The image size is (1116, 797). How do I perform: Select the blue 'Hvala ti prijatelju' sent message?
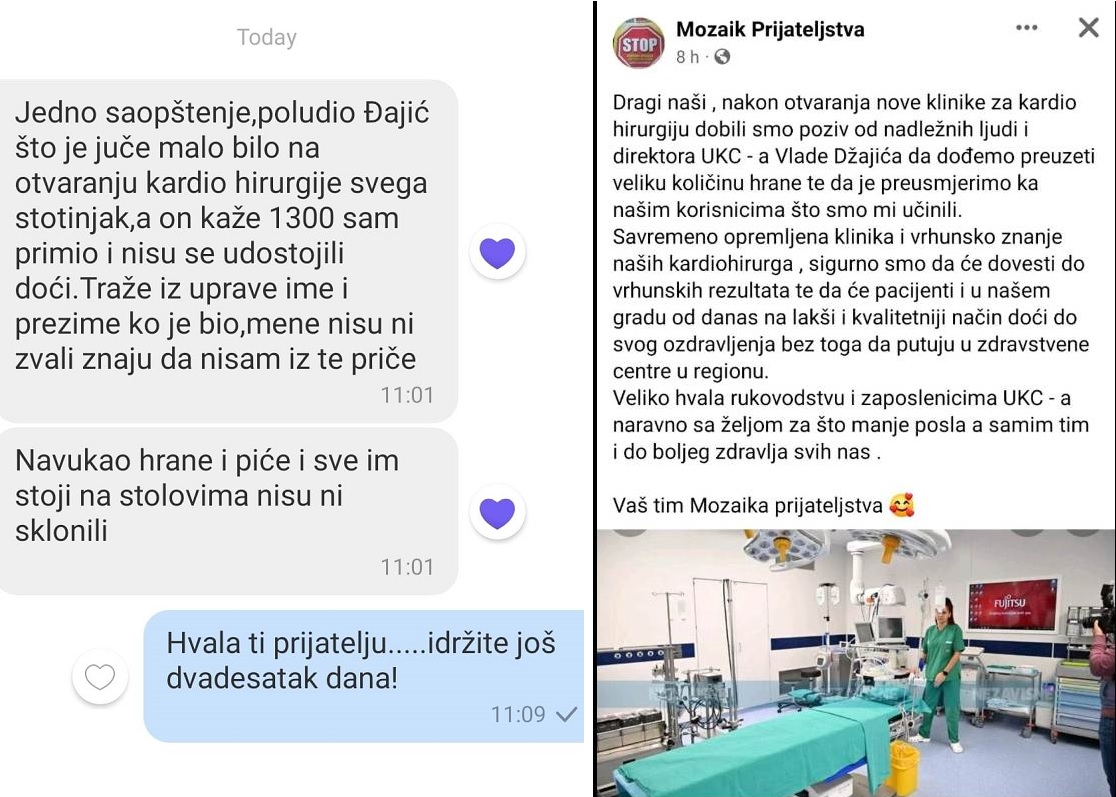[364, 676]
